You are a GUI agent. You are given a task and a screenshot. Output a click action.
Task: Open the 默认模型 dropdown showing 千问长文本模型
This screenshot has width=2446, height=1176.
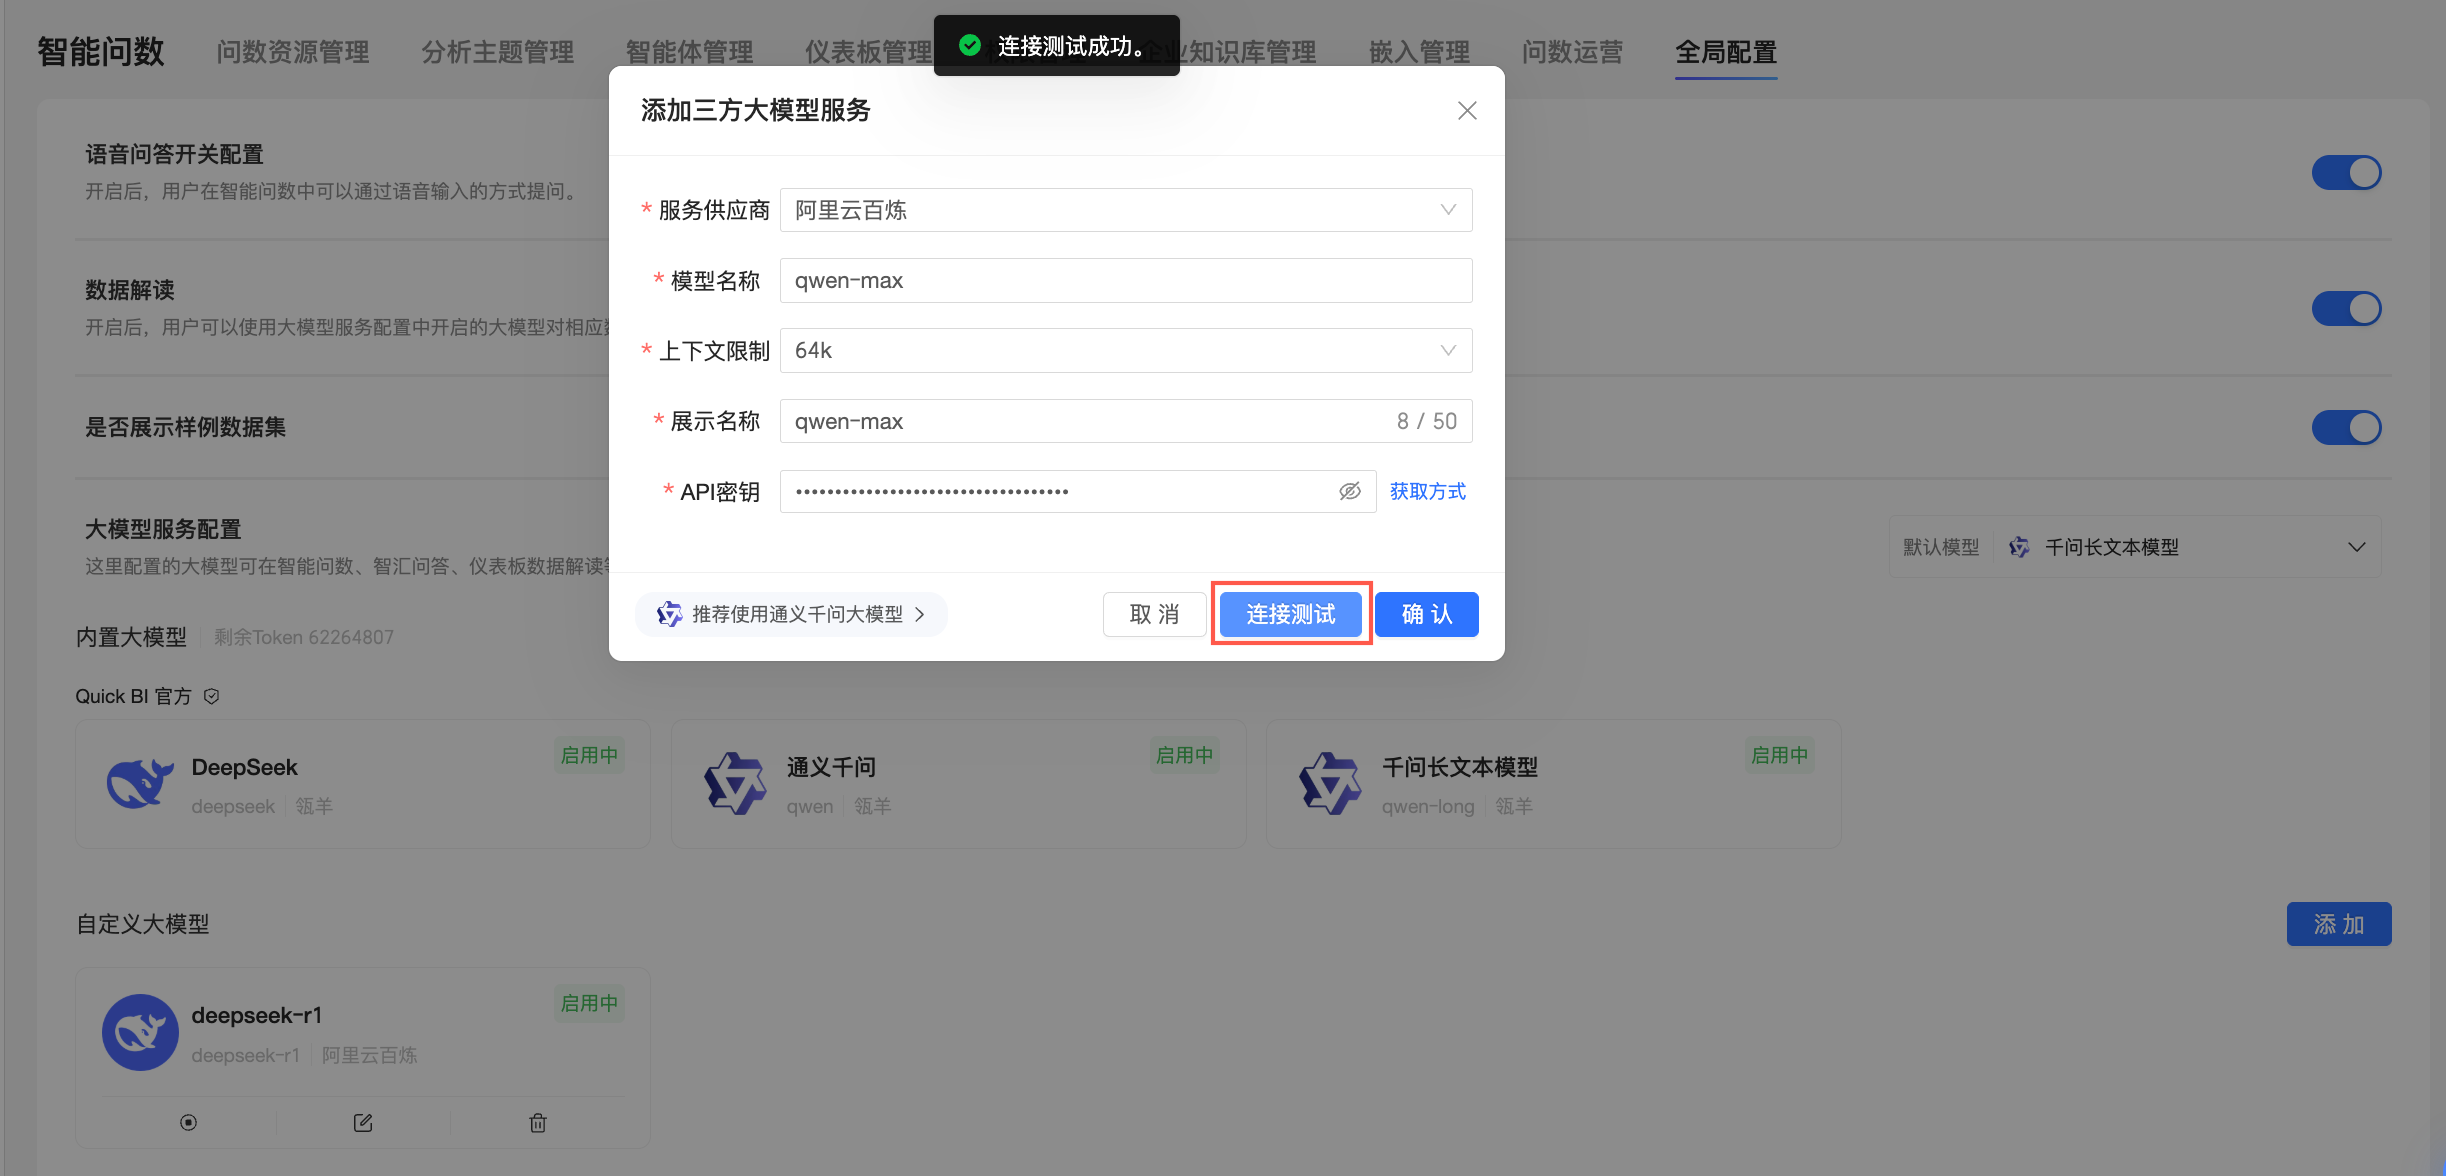[x=2135, y=547]
